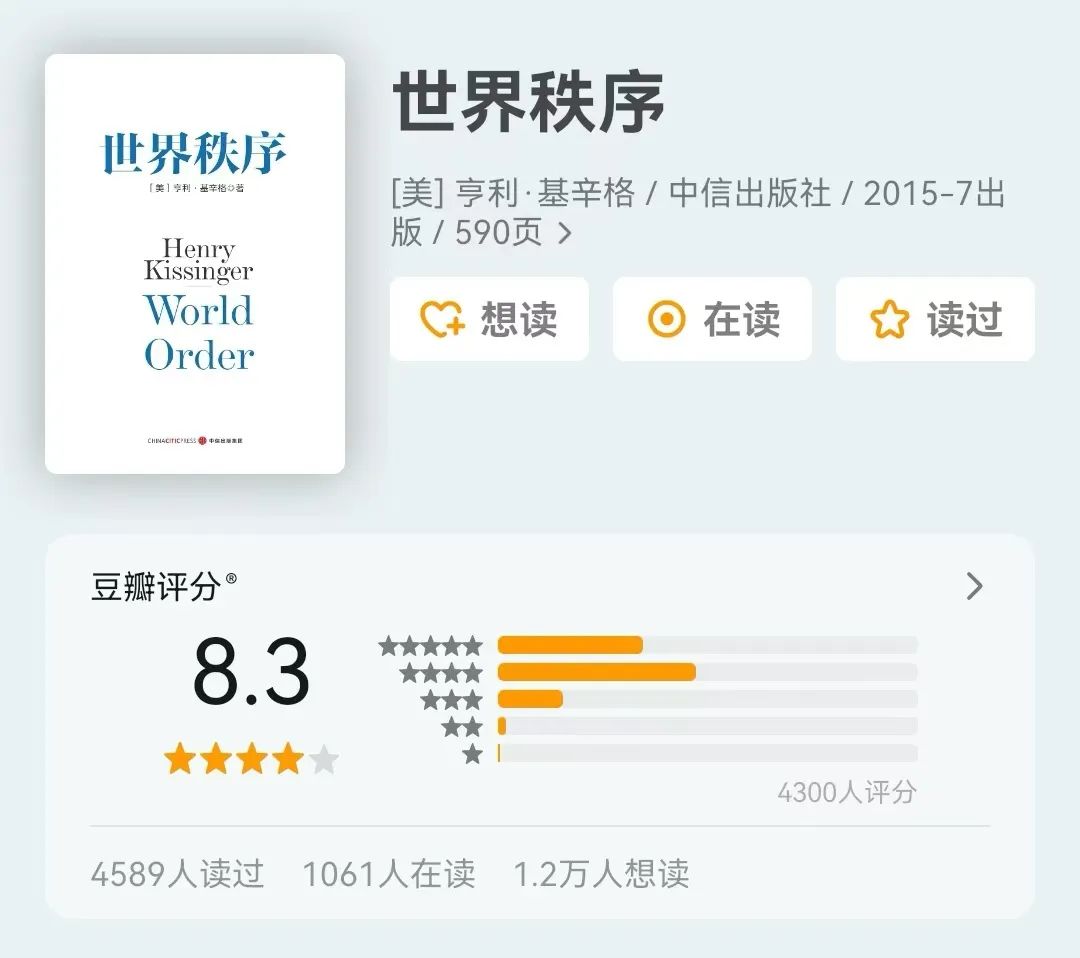The image size is (1080, 958).
Task: Click the World Order book cover thumbnail
Action: click(x=197, y=262)
